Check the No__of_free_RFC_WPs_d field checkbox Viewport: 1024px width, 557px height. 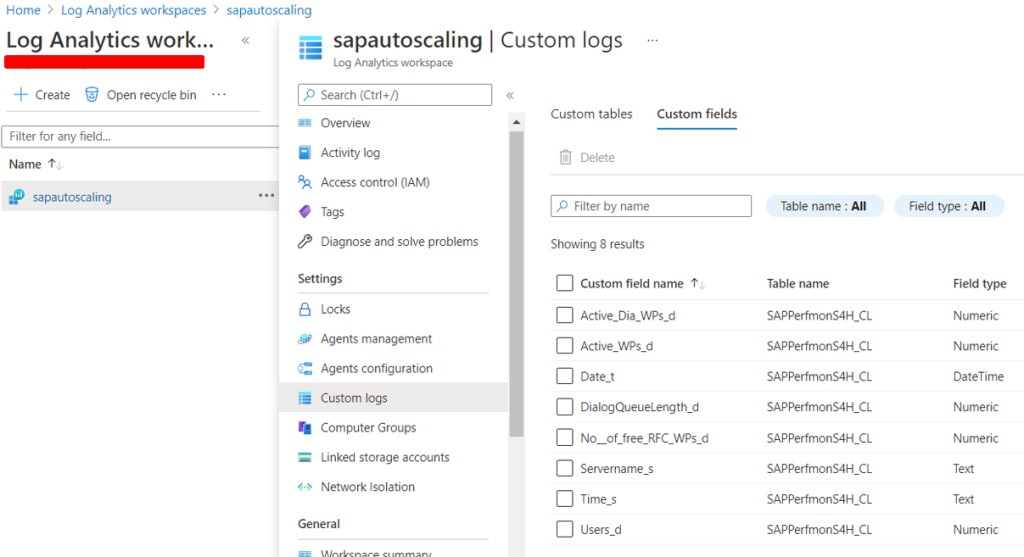click(565, 438)
